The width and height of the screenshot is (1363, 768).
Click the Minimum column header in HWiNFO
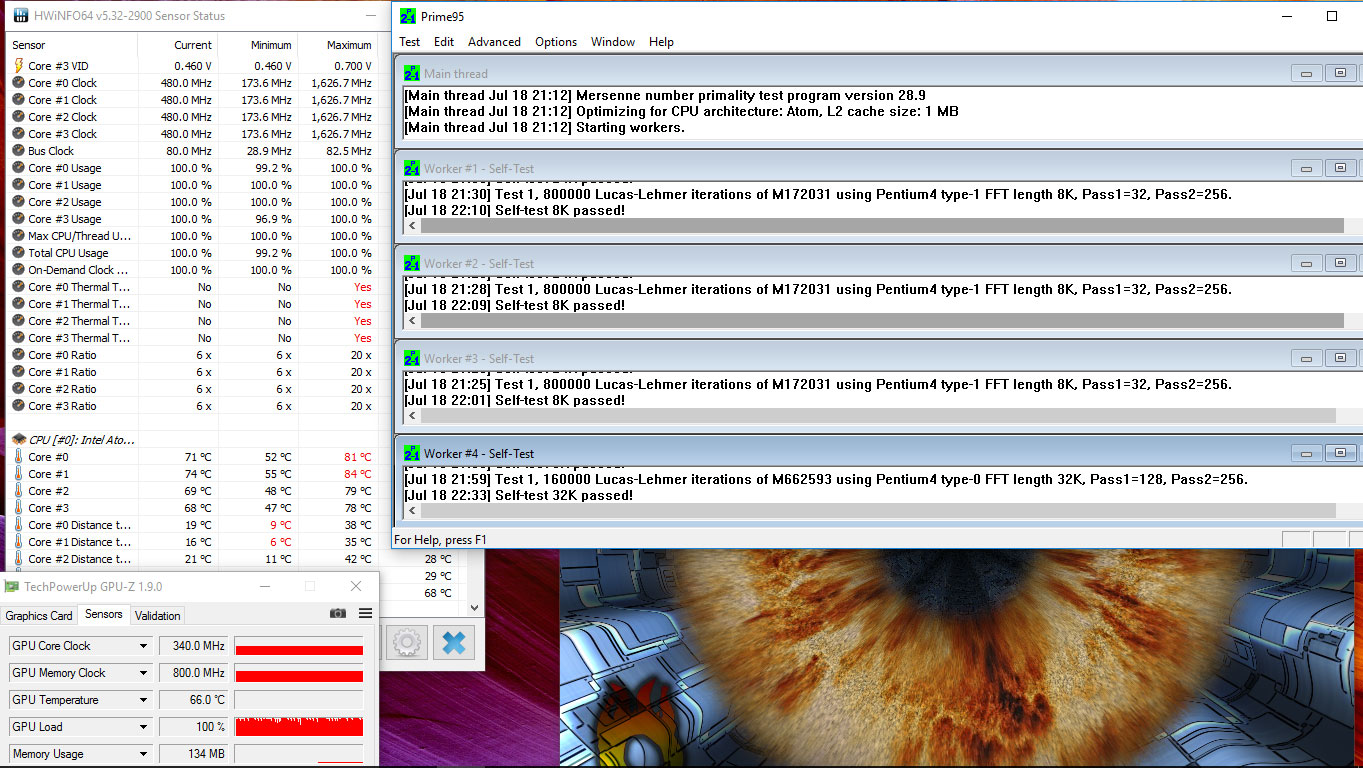pyautogui.click(x=258, y=45)
